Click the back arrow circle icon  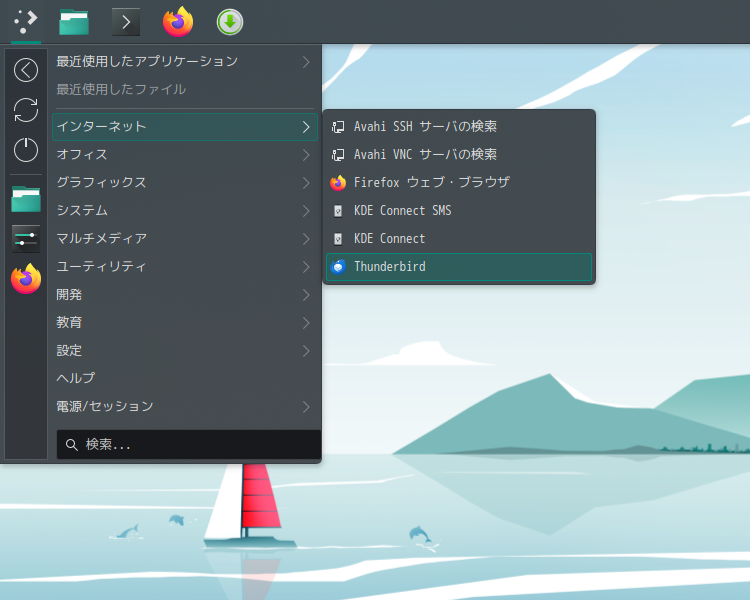coord(26,70)
